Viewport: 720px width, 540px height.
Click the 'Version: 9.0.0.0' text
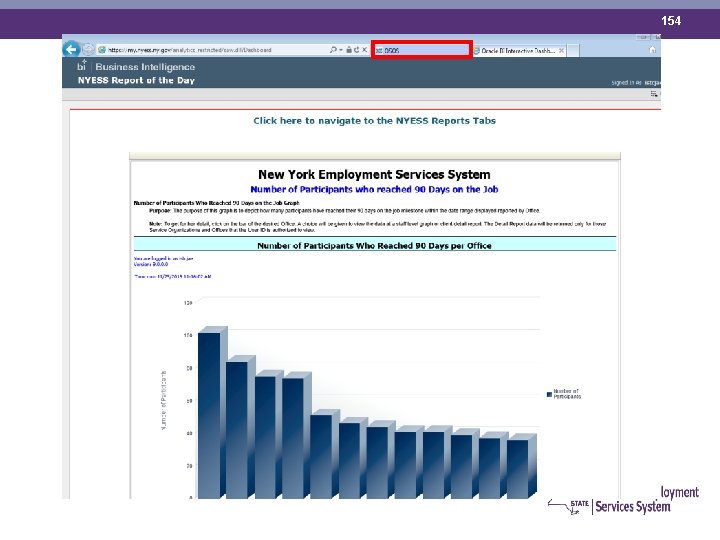point(151,264)
